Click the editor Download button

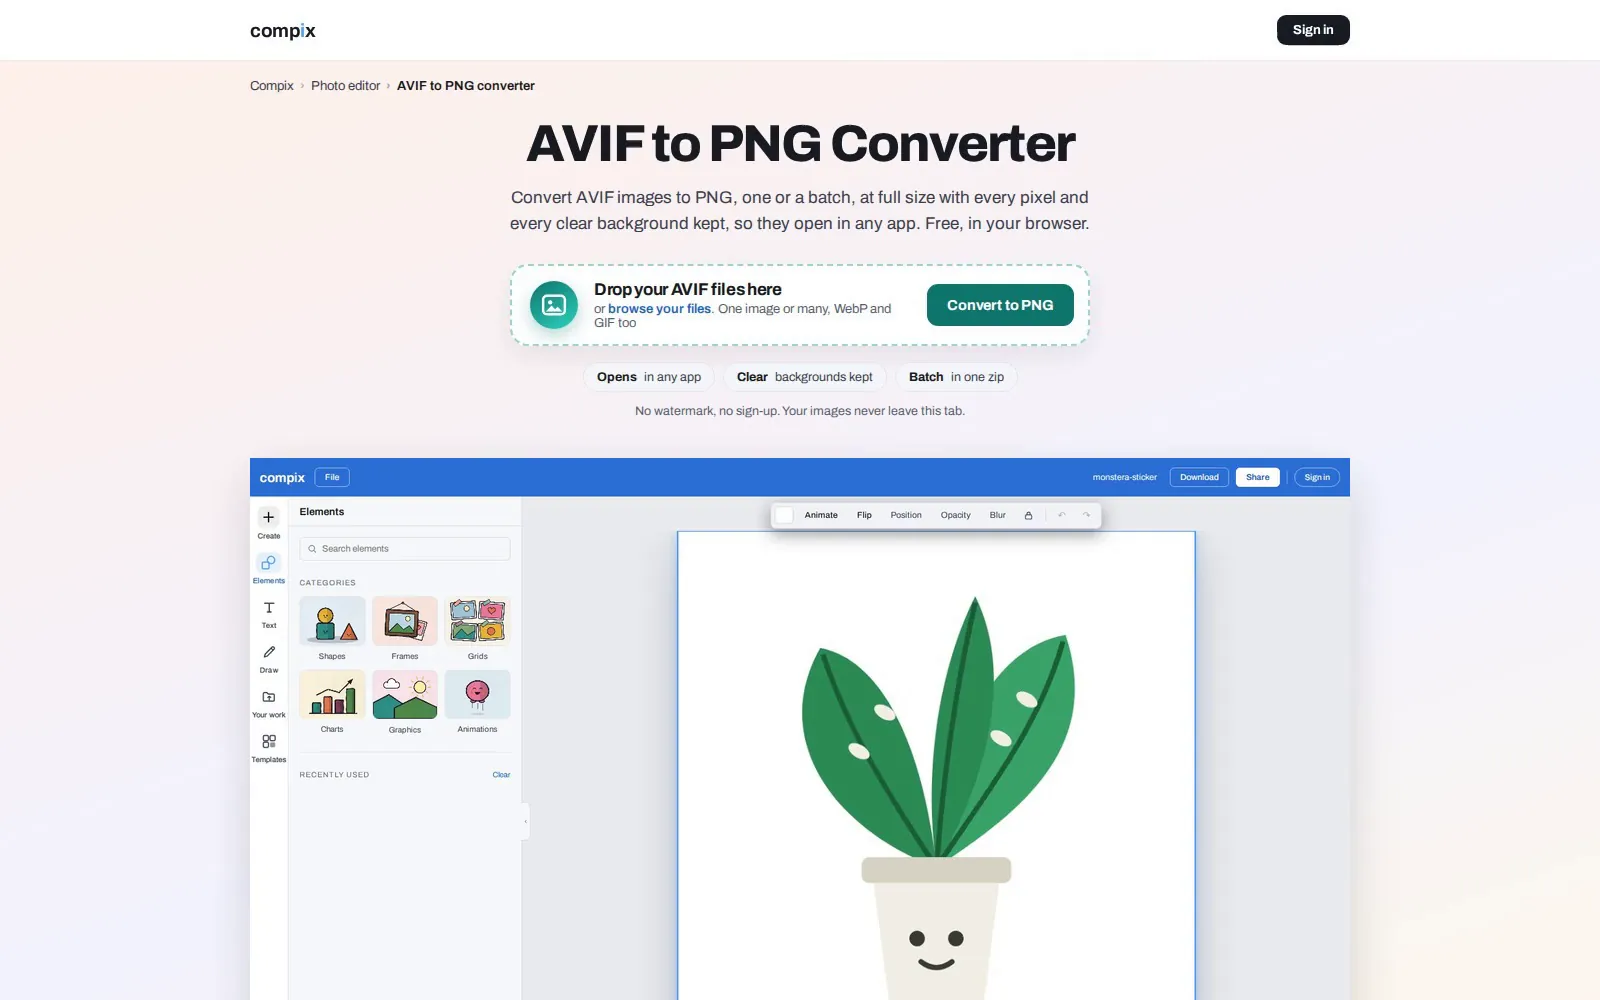(x=1199, y=477)
